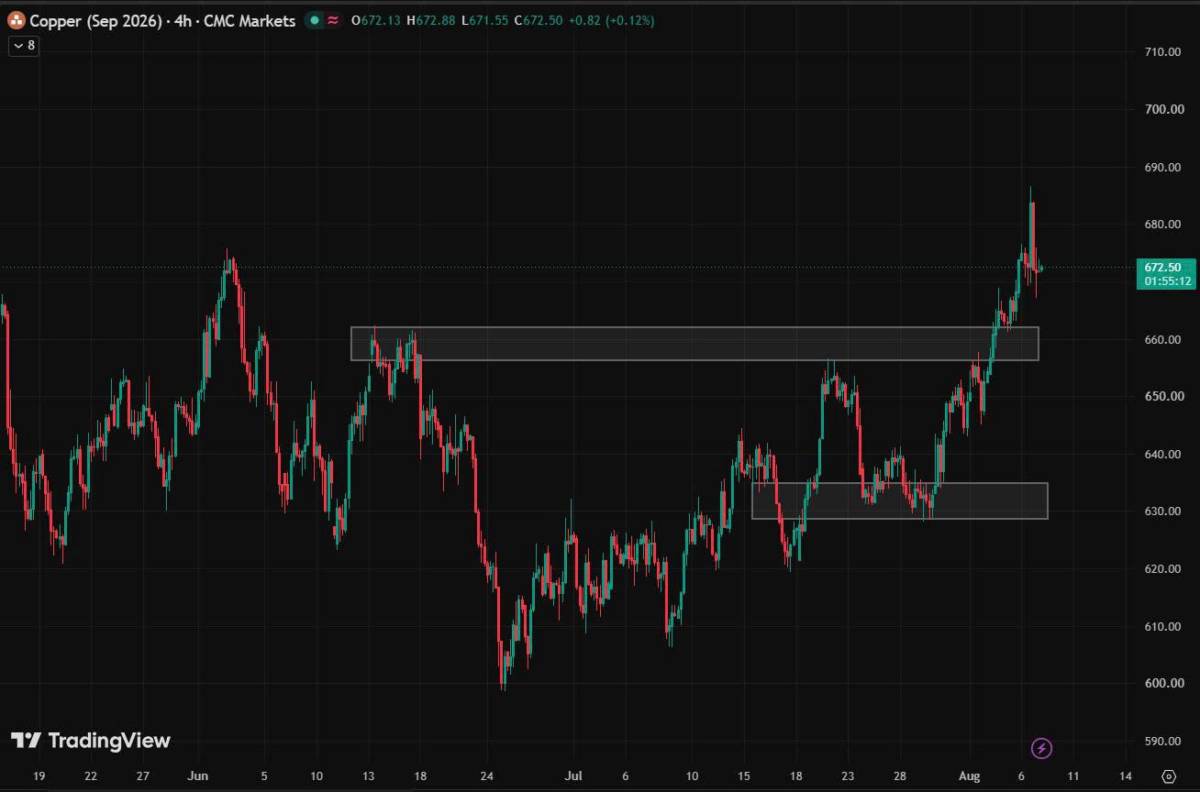
Task: Click the change value +0.82 (+0.12%)
Action: (x=612, y=20)
